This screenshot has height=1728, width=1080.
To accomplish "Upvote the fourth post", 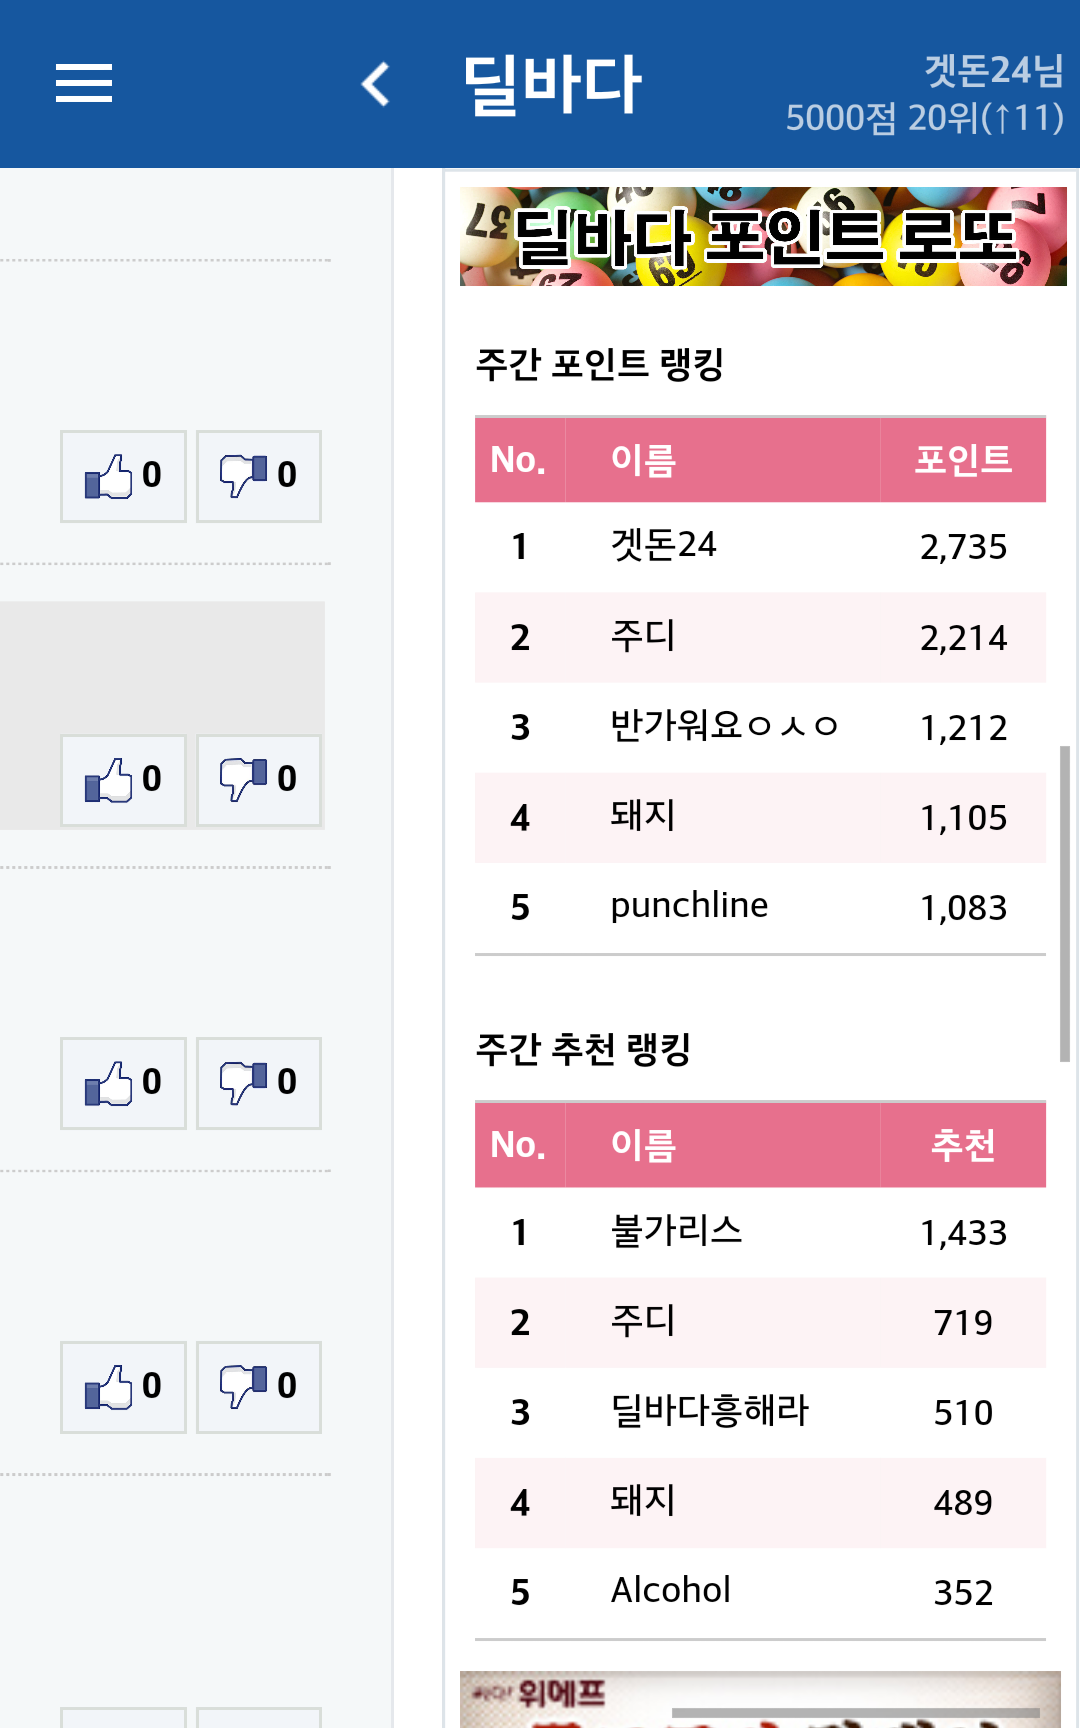I will pyautogui.click(x=123, y=1387).
